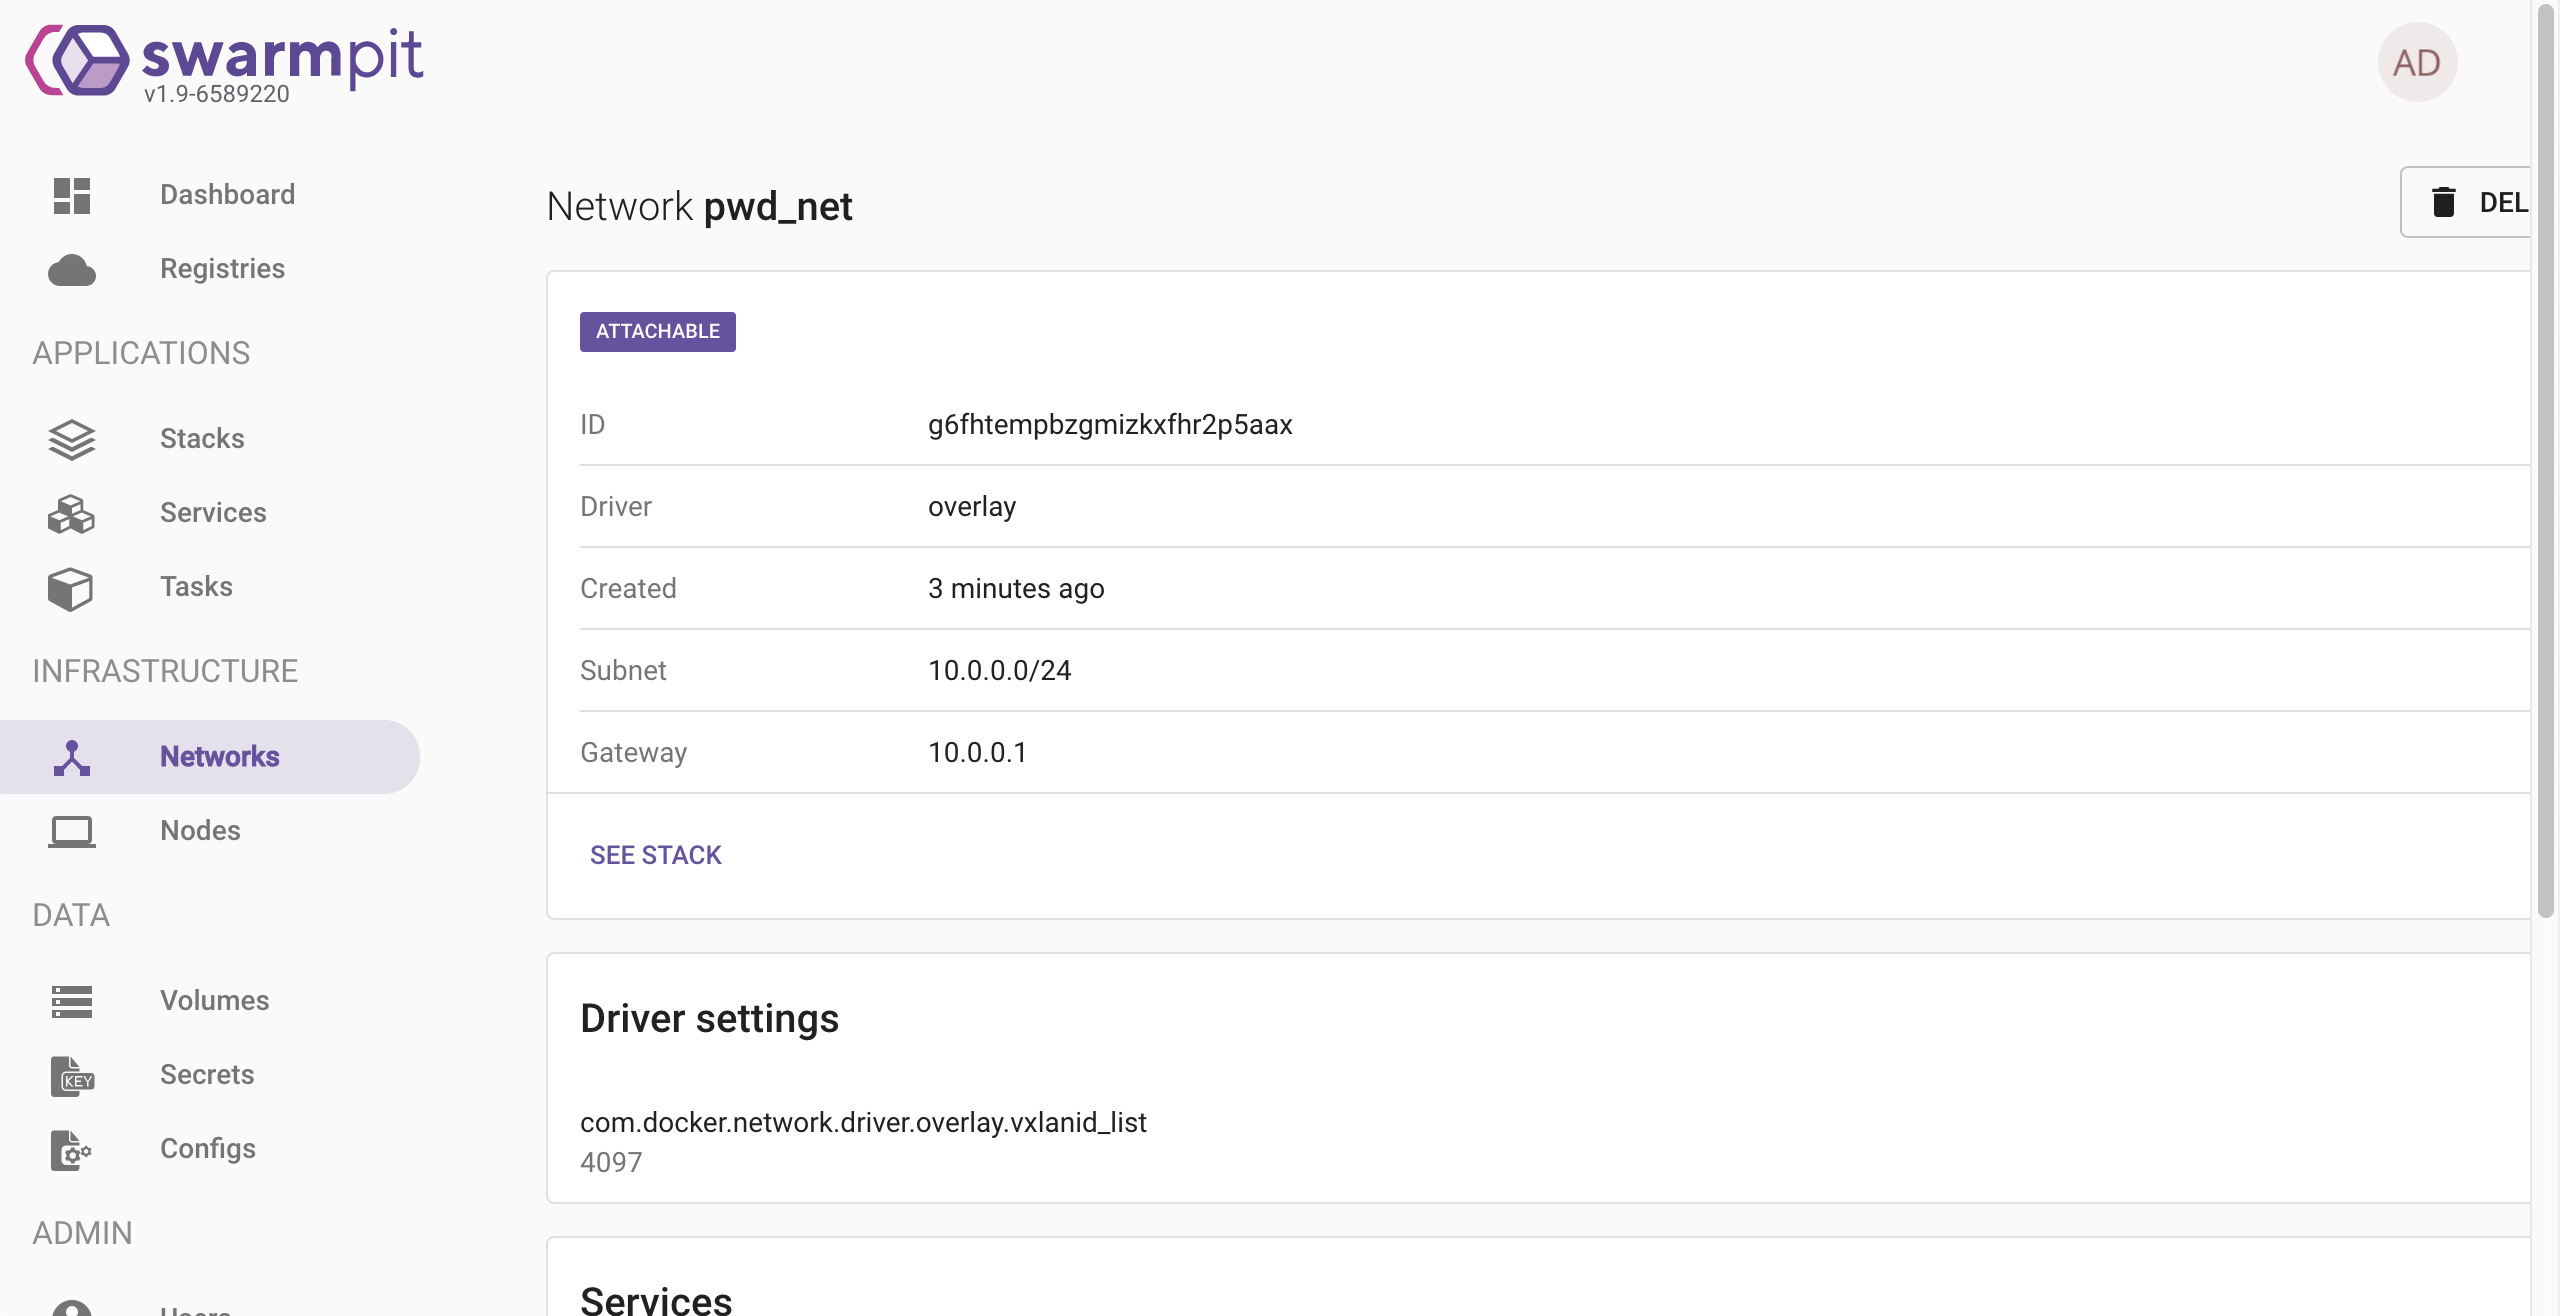Click the Nodes laptop icon
Image resolution: width=2560 pixels, height=1316 pixels.
[72, 831]
